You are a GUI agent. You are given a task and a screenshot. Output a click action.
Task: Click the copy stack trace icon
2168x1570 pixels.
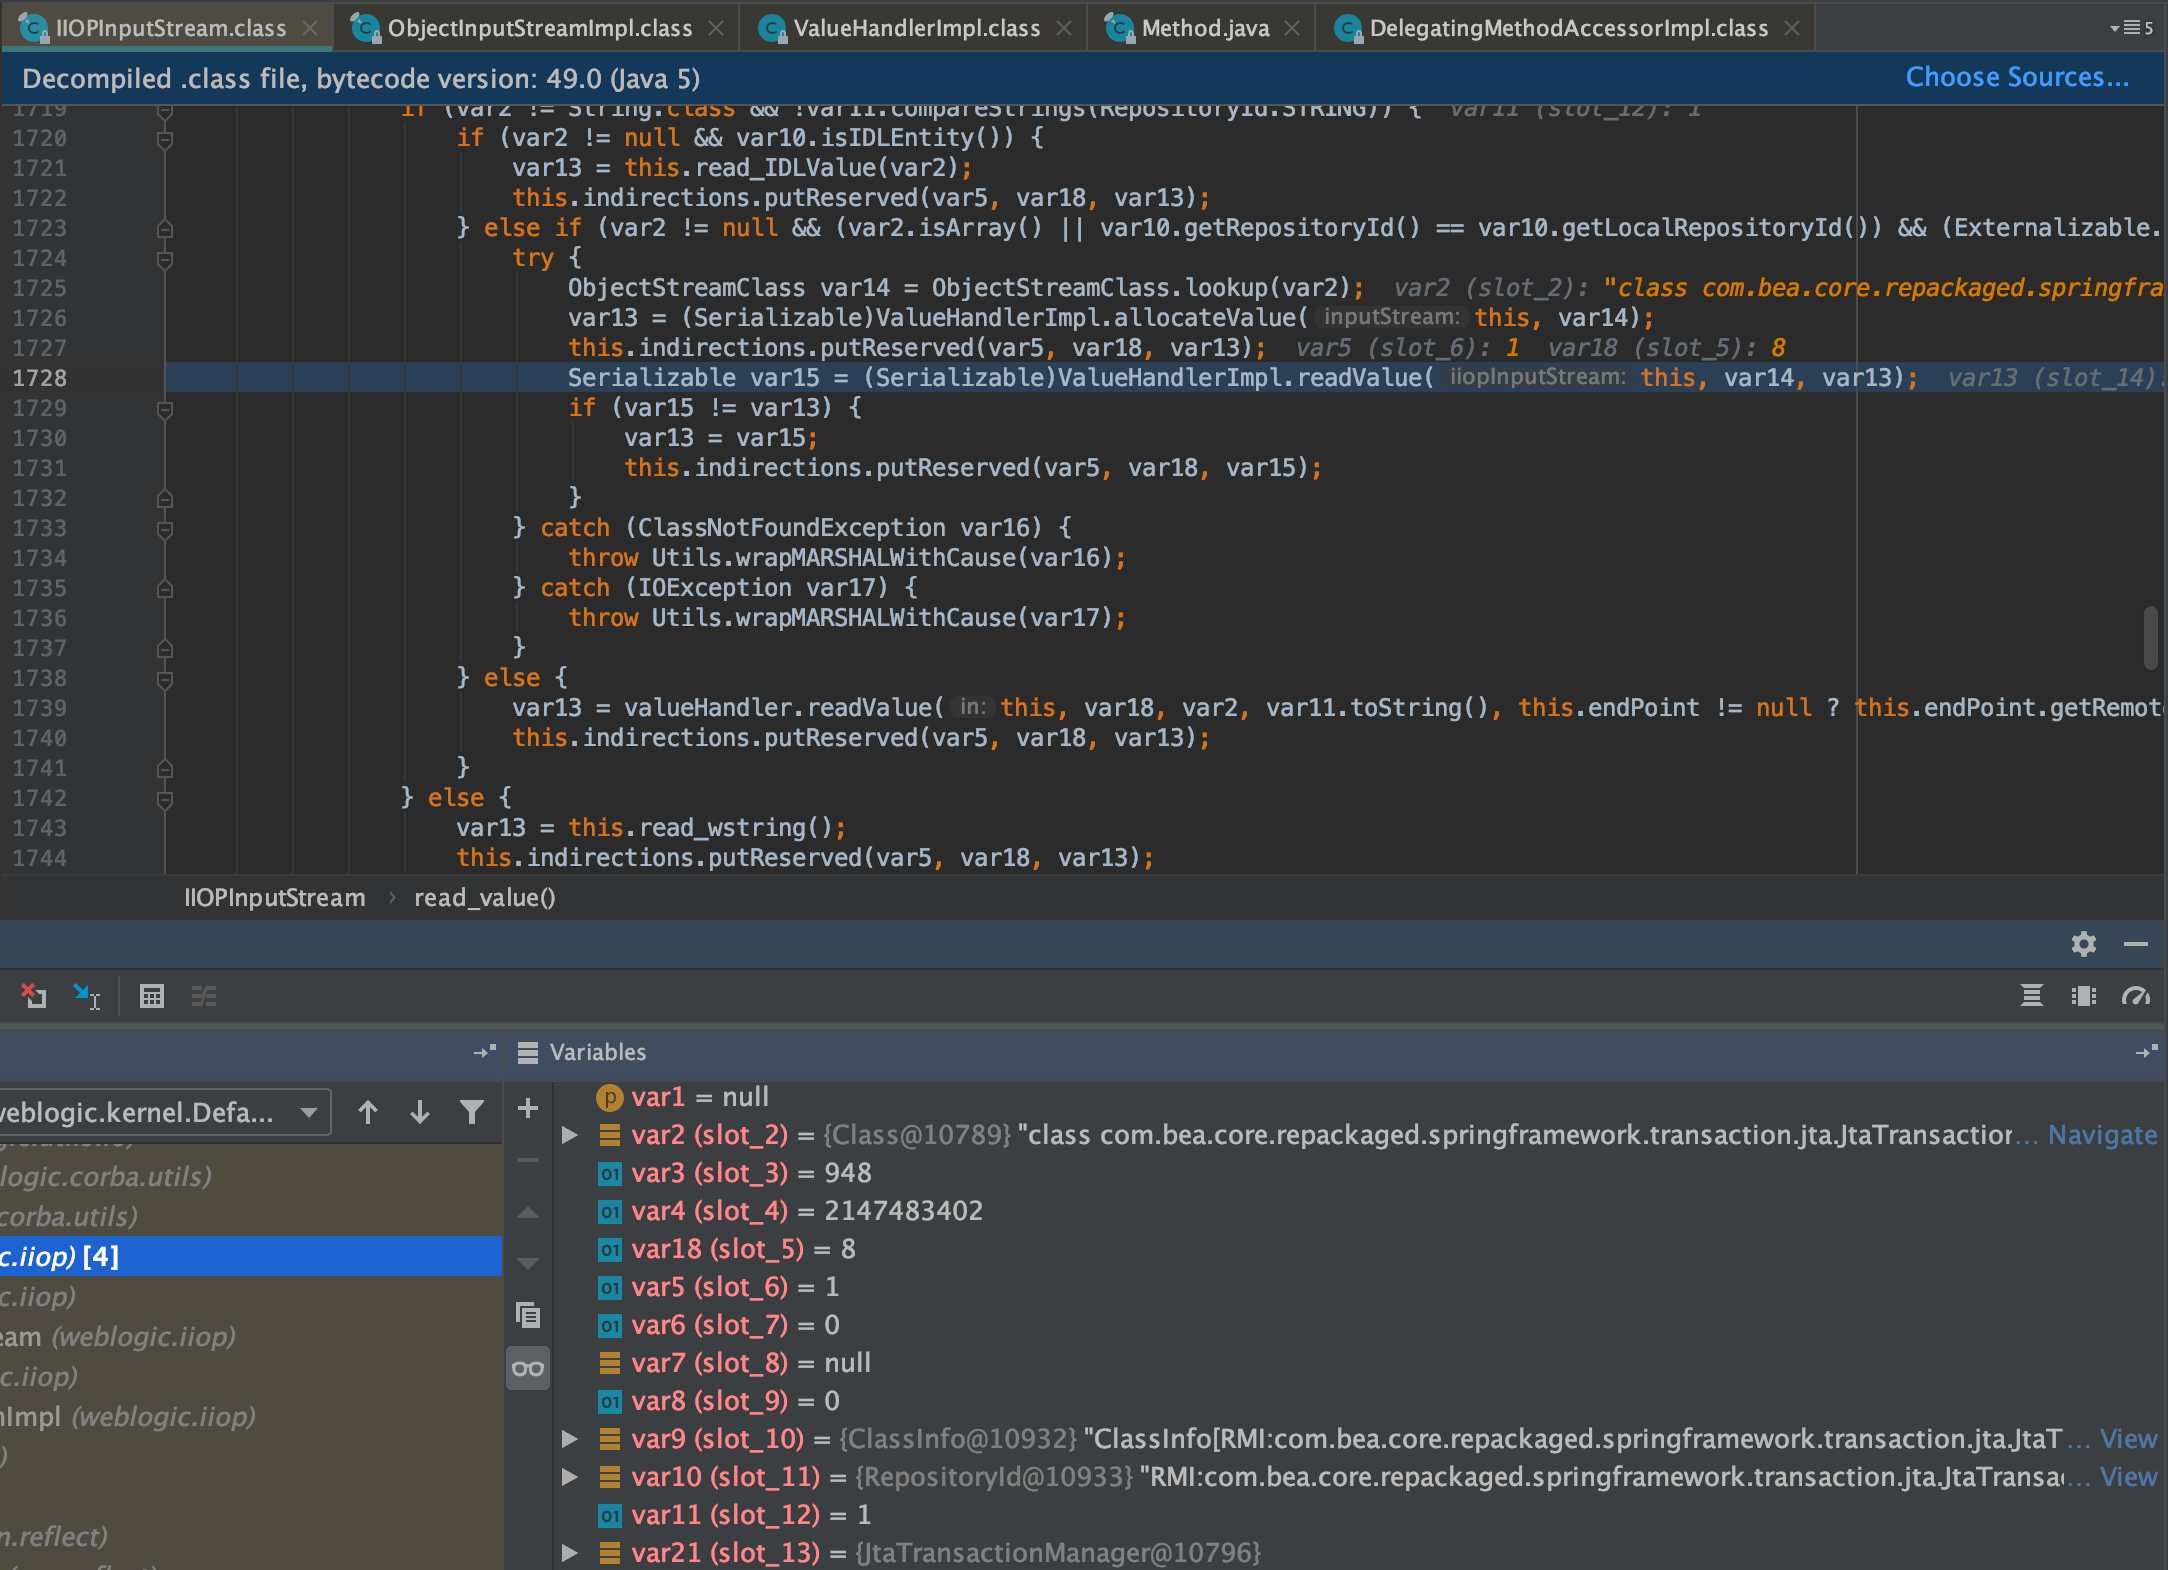(528, 1315)
